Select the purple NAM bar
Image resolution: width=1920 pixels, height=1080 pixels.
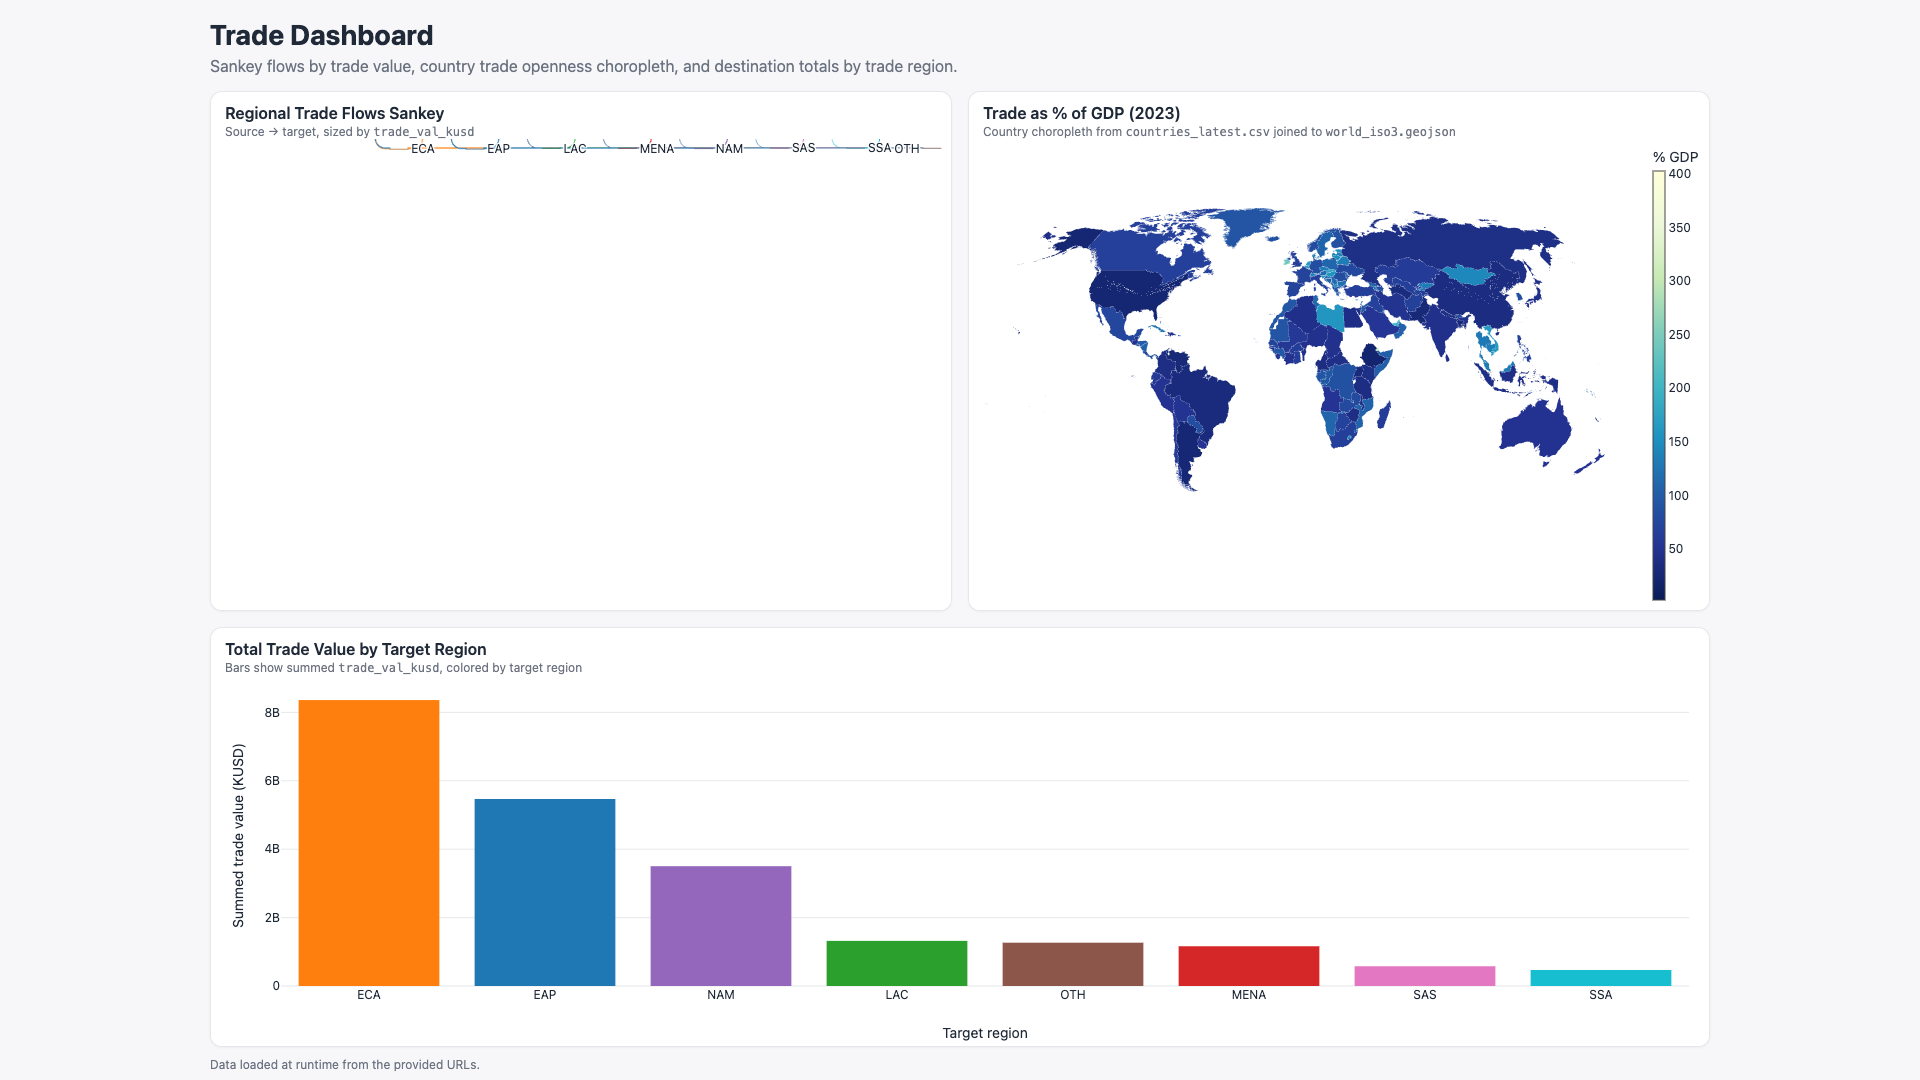point(721,926)
